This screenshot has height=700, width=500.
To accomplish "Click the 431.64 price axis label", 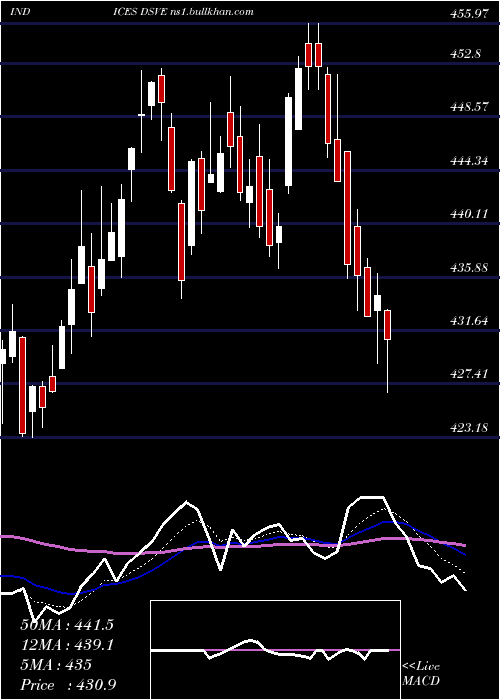I will coord(468,321).
